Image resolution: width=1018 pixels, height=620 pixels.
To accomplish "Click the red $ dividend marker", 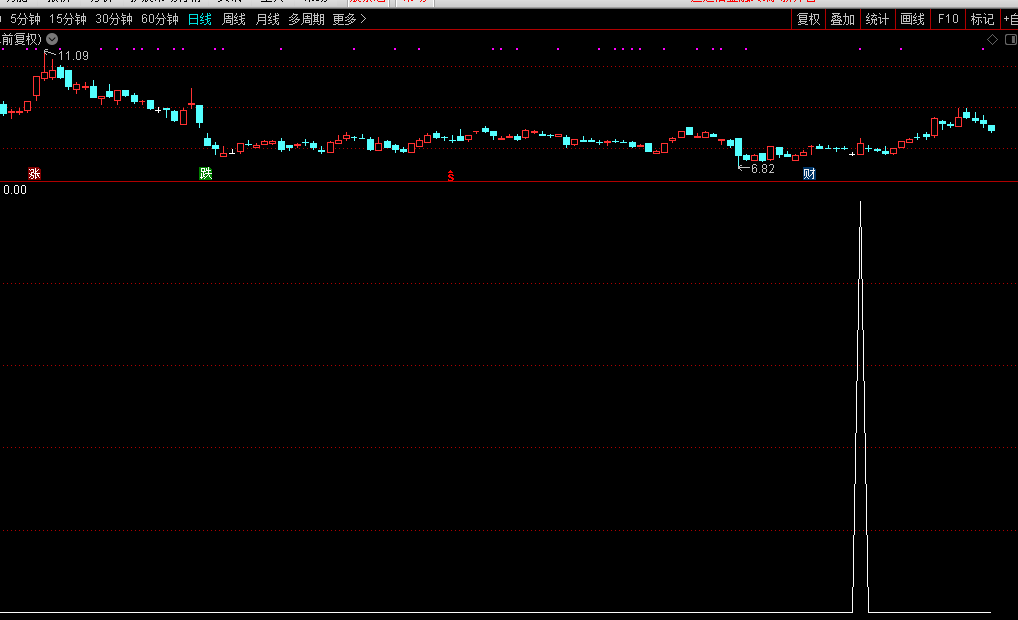I will (451, 176).
